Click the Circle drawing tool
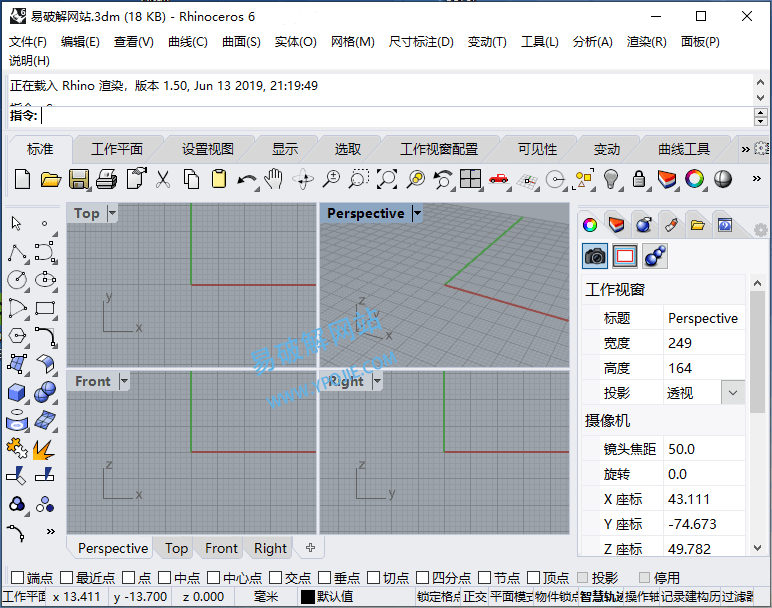Screen dimensions: 772x608 pyautogui.click(x=17, y=280)
